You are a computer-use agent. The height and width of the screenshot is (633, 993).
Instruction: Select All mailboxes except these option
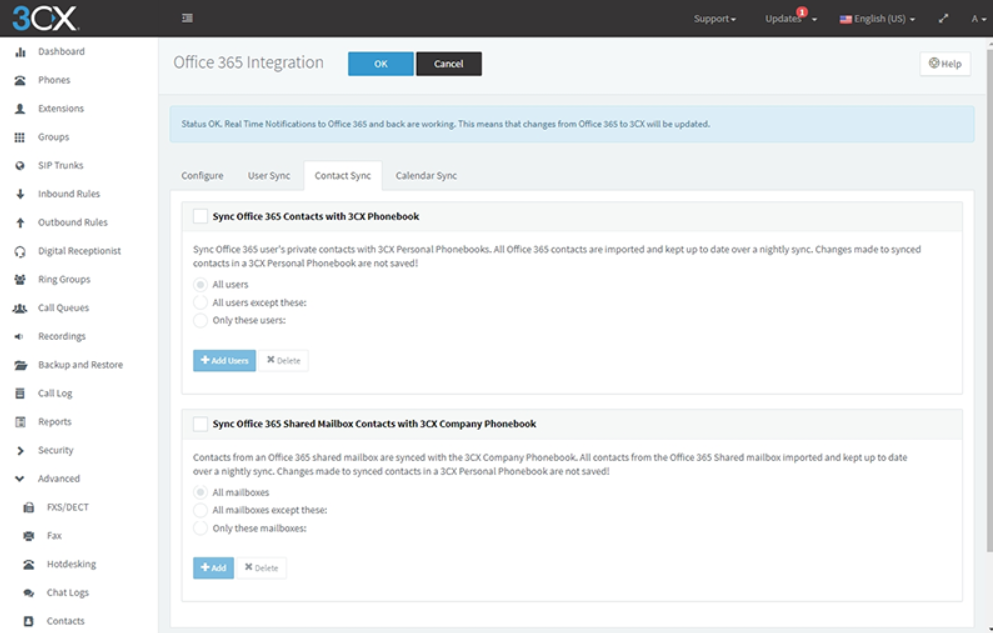click(x=200, y=510)
